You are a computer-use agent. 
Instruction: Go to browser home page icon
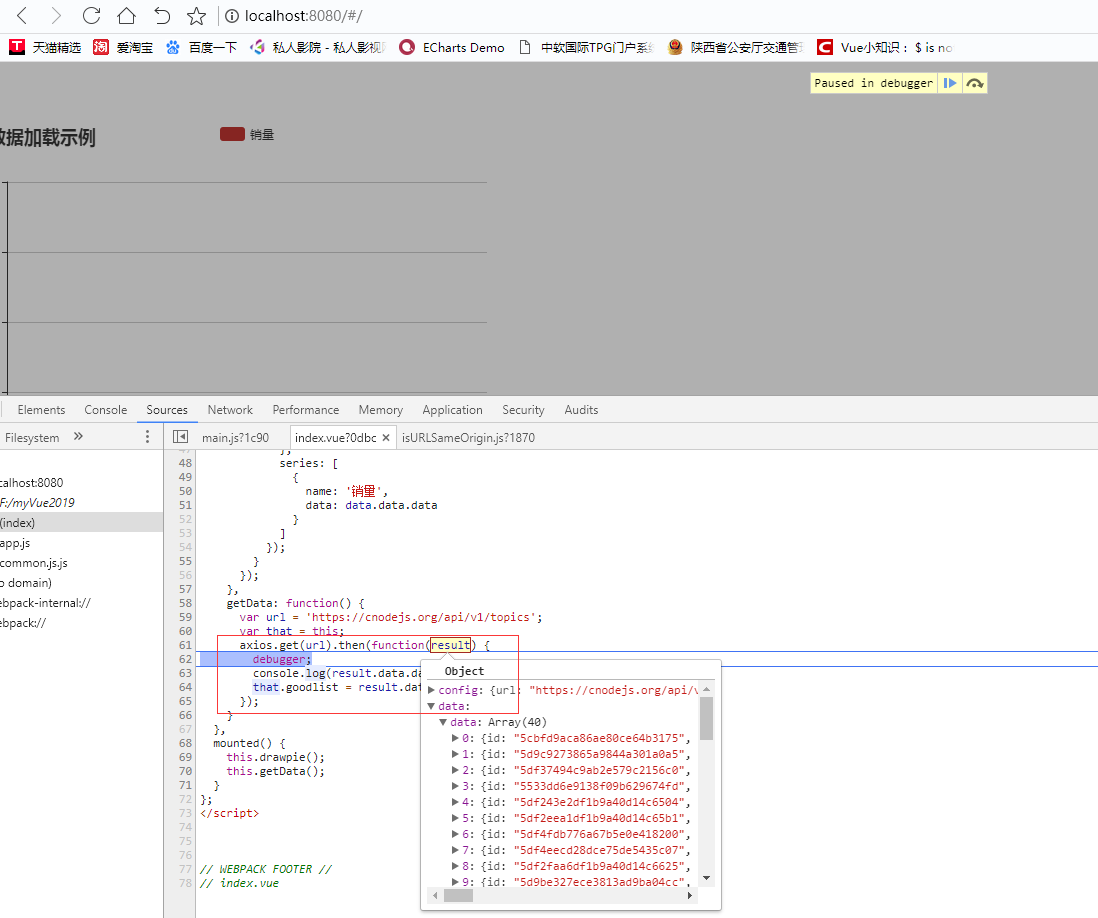tap(126, 15)
